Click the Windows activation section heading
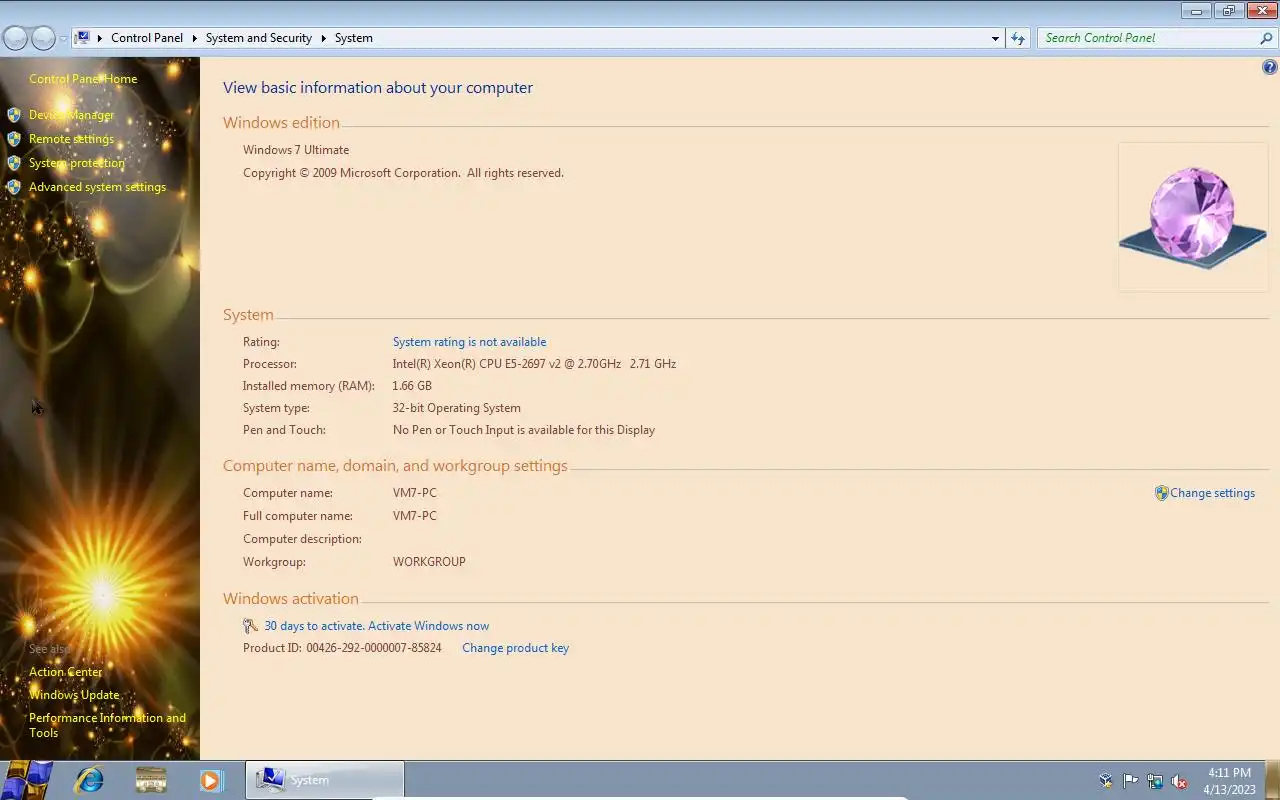This screenshot has height=800, width=1280. click(x=290, y=599)
